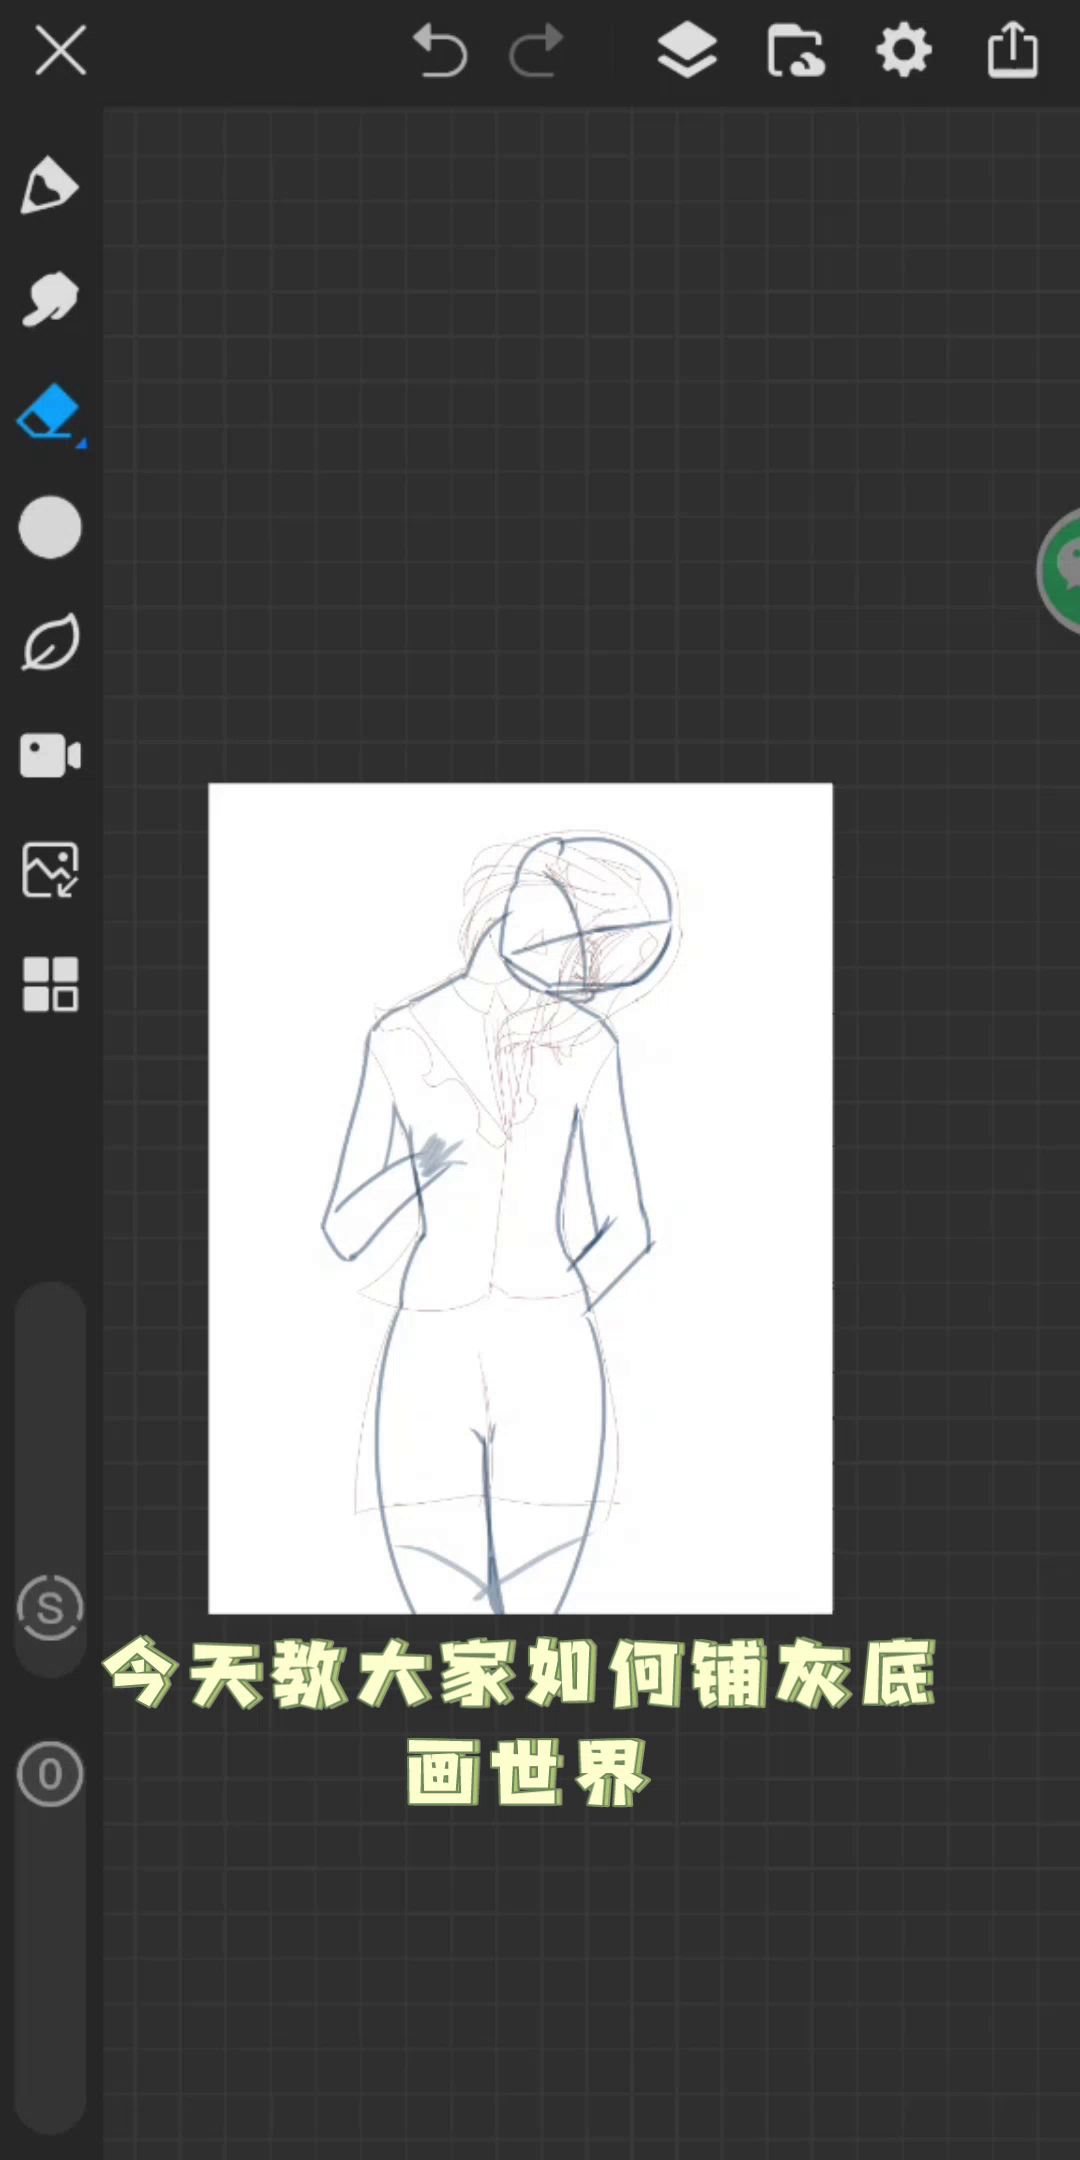Select the smudge finger tool

[x=49, y=299]
